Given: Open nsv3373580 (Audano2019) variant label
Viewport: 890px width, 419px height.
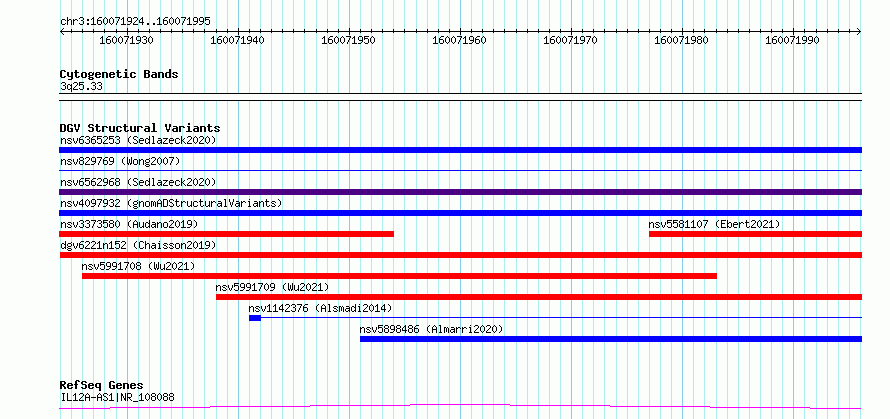Looking at the screenshot, I should click(x=129, y=224).
